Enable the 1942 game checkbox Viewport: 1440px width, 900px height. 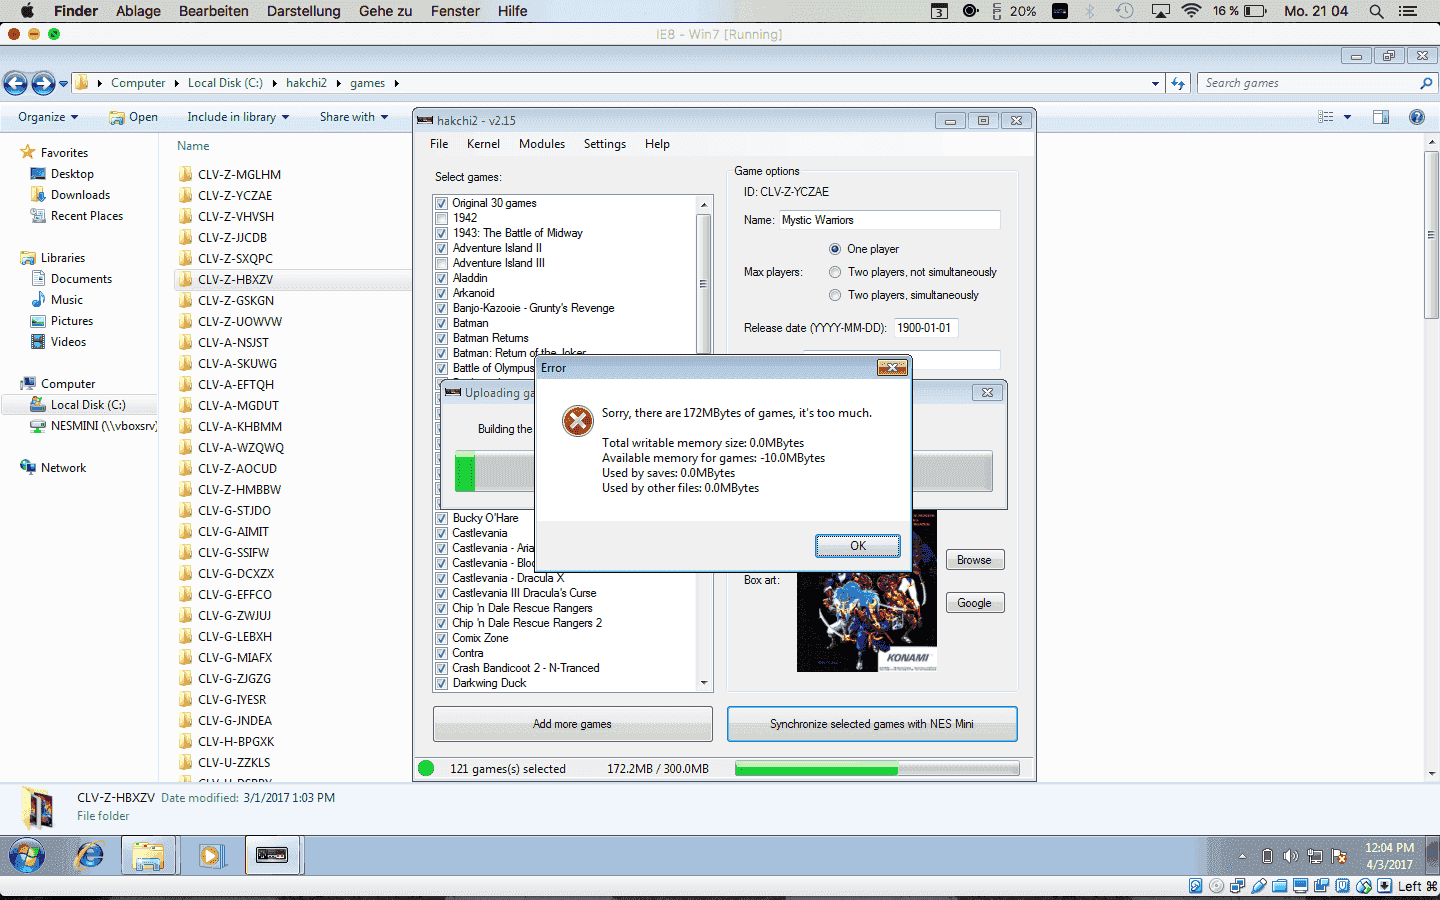tap(441, 218)
